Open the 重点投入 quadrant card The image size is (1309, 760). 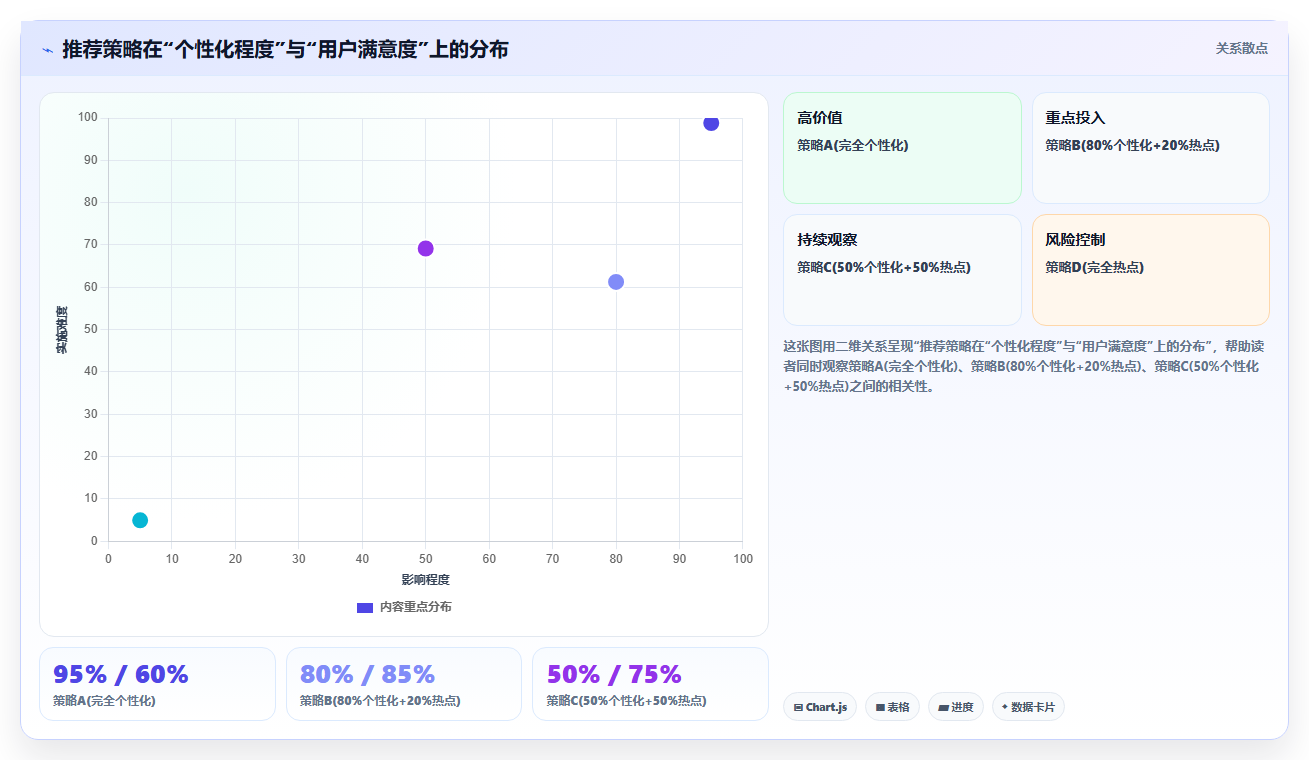(1151, 148)
